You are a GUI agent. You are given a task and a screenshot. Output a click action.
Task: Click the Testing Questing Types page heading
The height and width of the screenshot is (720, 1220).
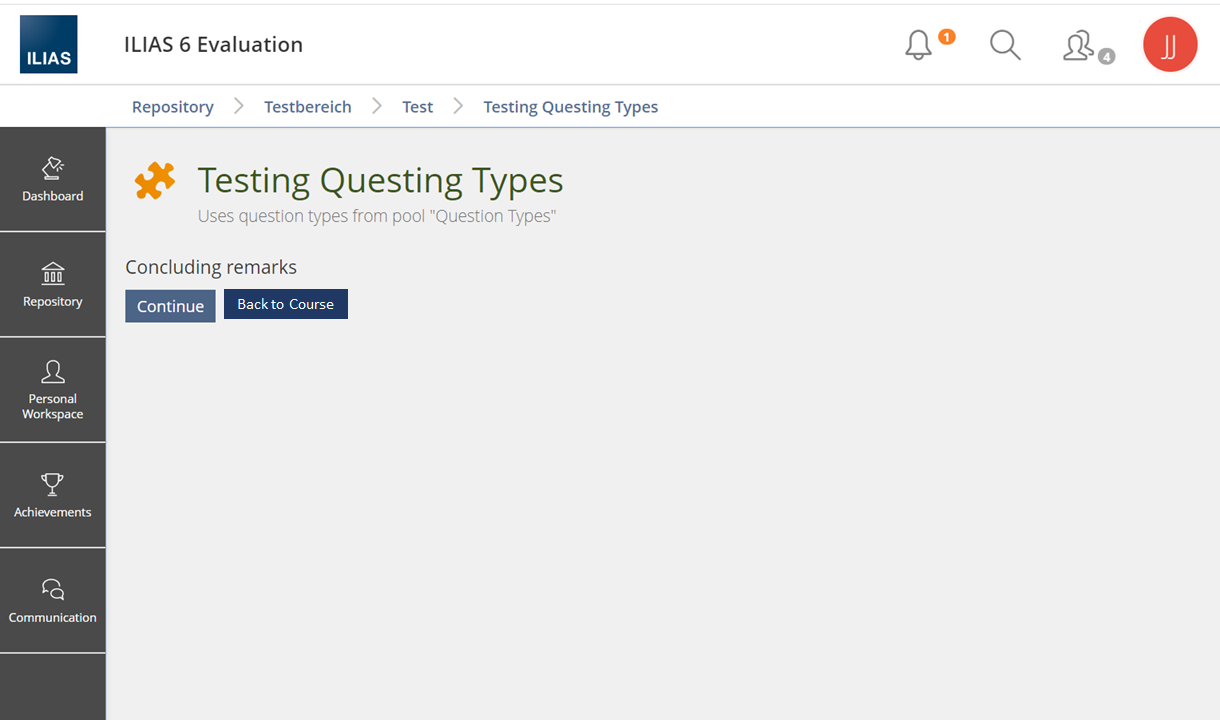(x=380, y=181)
